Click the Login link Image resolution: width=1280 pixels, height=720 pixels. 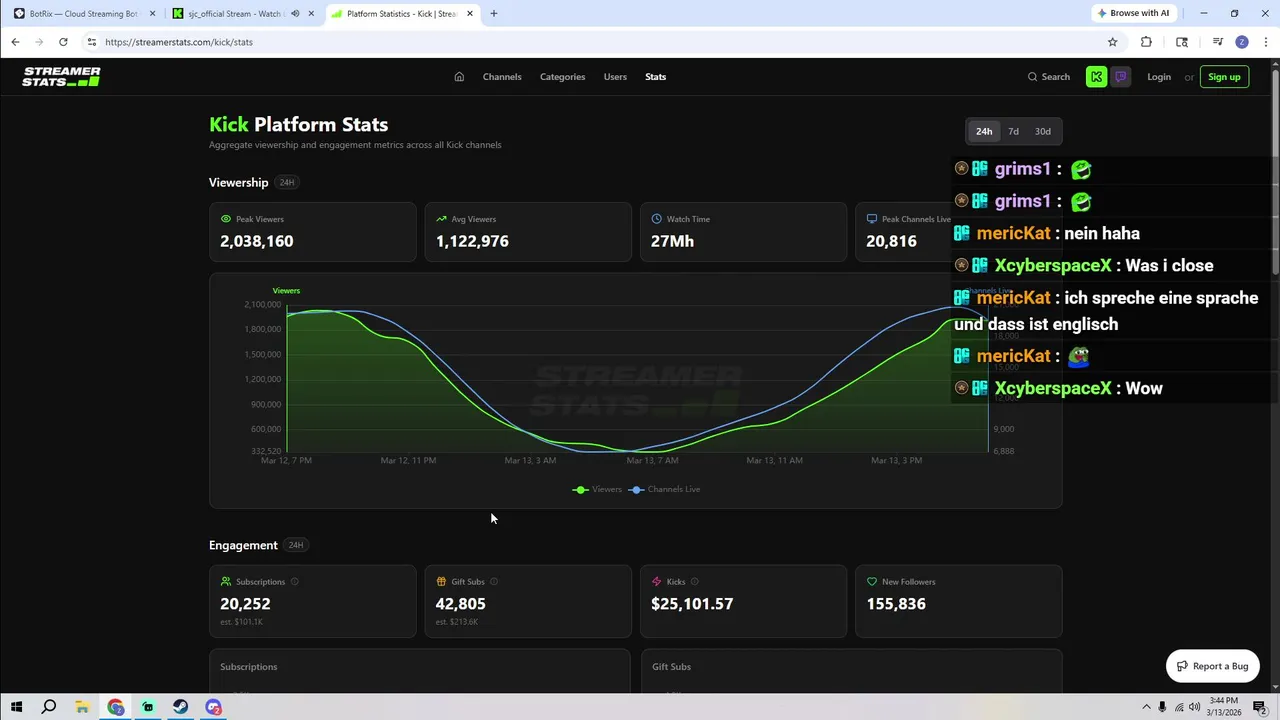pos(1159,77)
